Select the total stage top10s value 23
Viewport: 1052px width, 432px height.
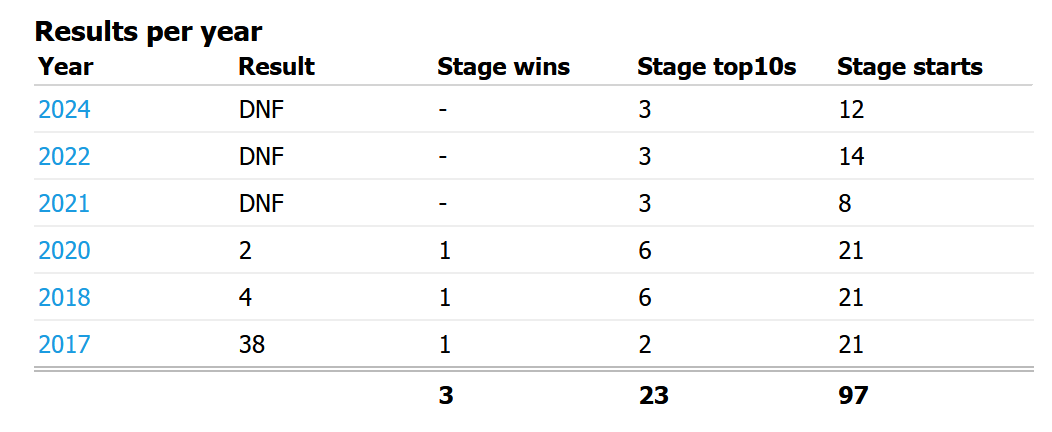pyautogui.click(x=653, y=395)
